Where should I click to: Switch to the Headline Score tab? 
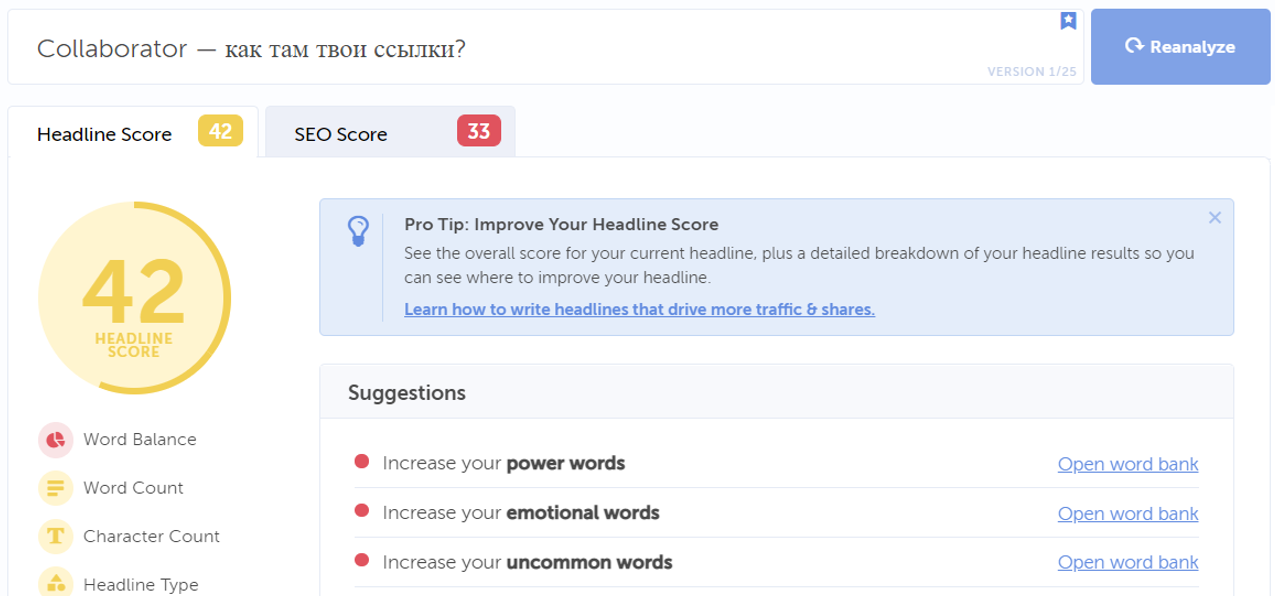point(104,134)
